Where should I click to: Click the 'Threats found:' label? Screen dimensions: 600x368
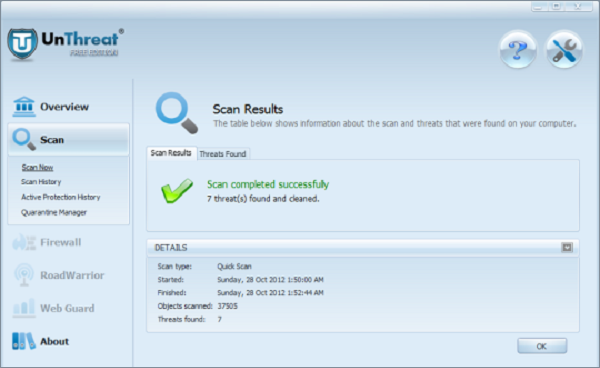(181, 319)
